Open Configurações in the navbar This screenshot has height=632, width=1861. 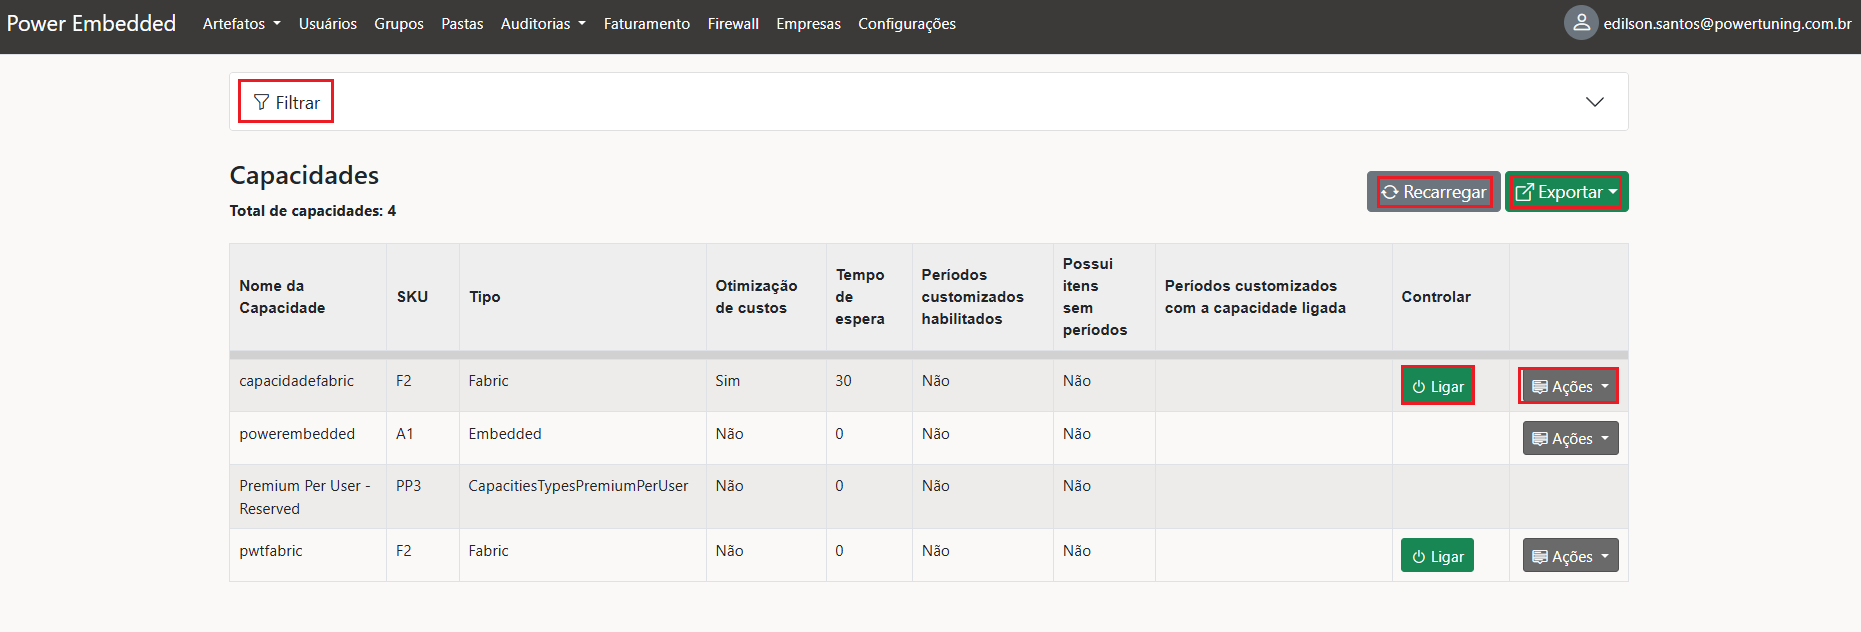tap(906, 24)
